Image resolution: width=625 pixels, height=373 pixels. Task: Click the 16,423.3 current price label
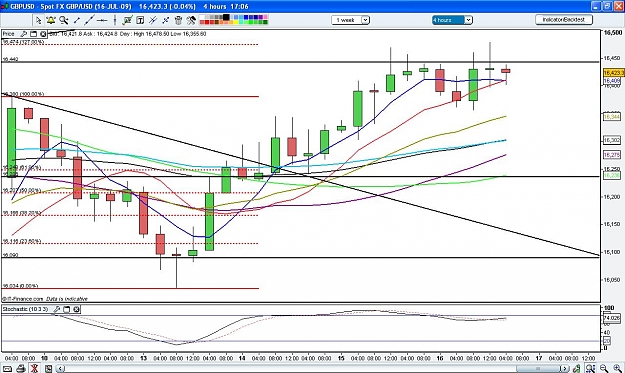pyautogui.click(x=613, y=73)
